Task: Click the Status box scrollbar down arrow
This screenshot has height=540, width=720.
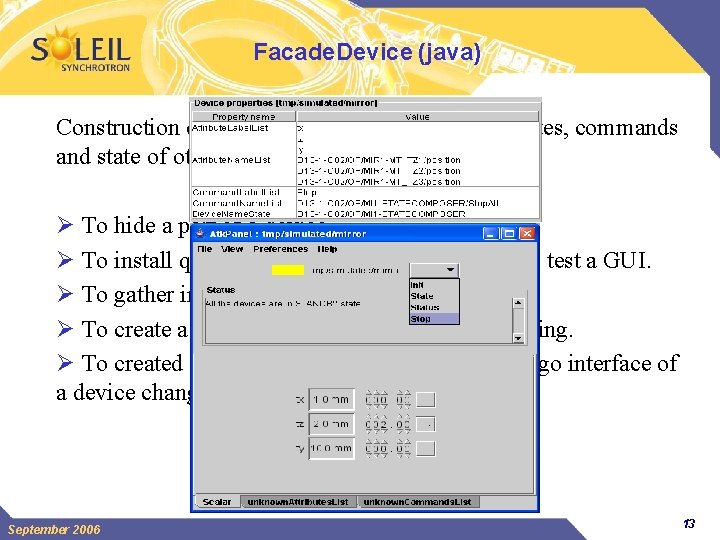Action: click(x=518, y=338)
